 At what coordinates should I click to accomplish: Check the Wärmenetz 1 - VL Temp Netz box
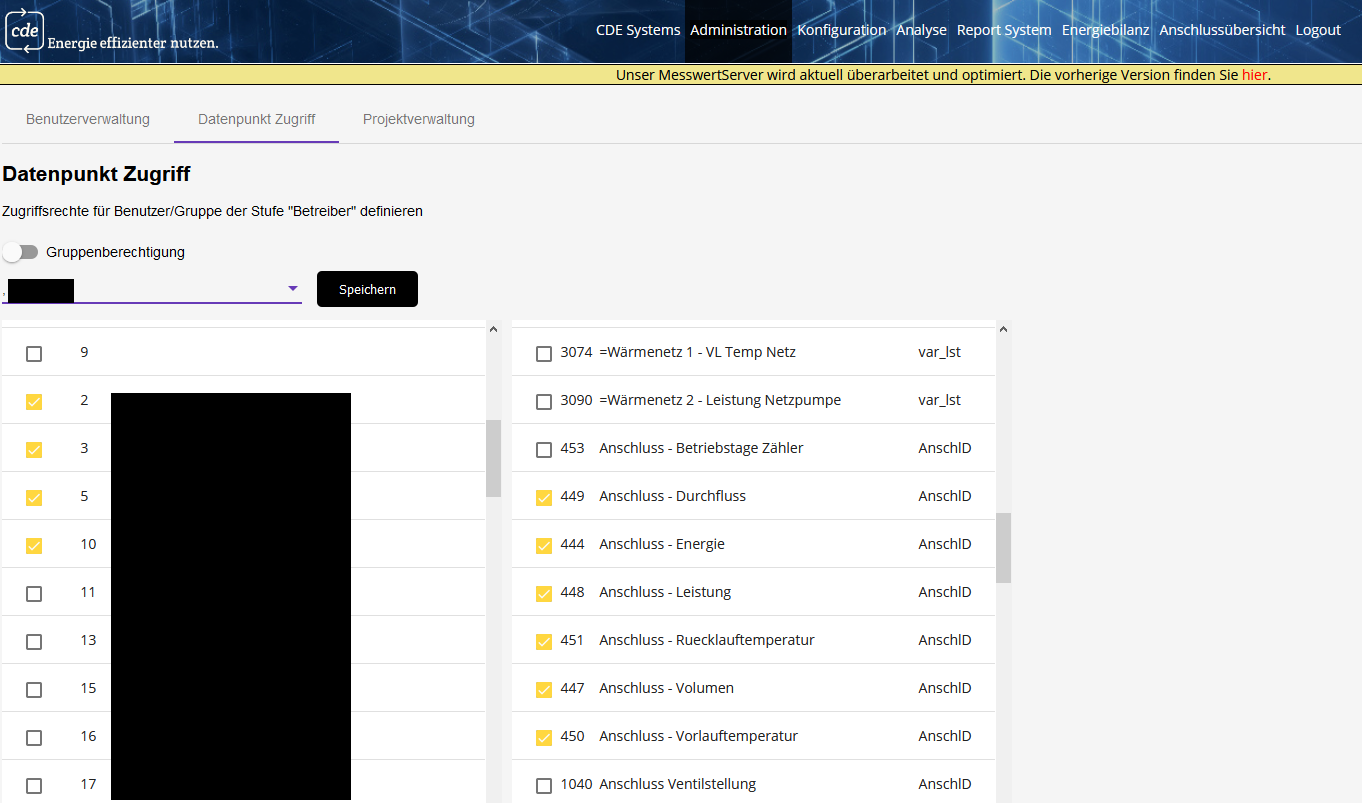coord(544,353)
